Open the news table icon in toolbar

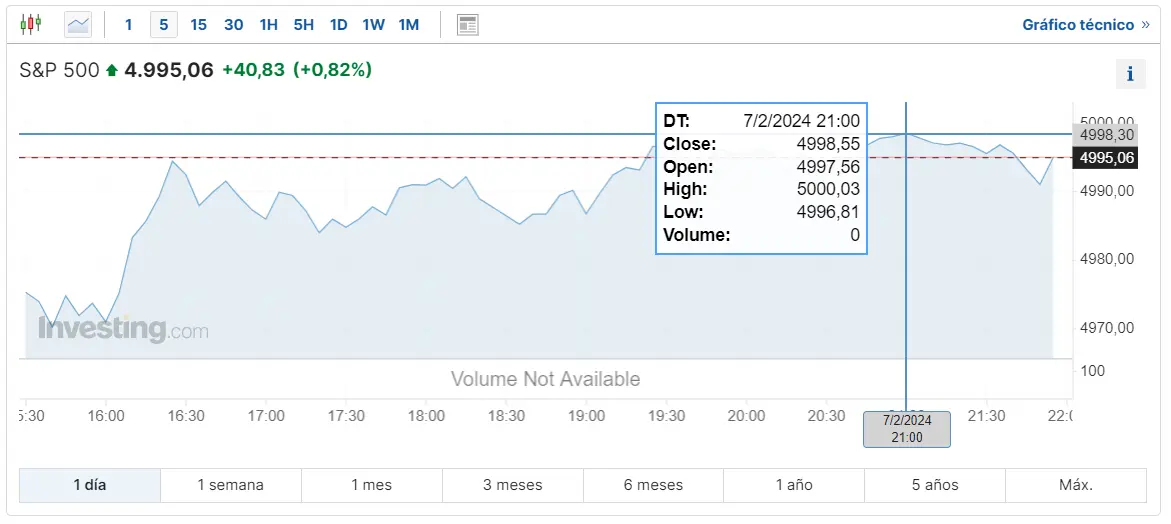468,25
